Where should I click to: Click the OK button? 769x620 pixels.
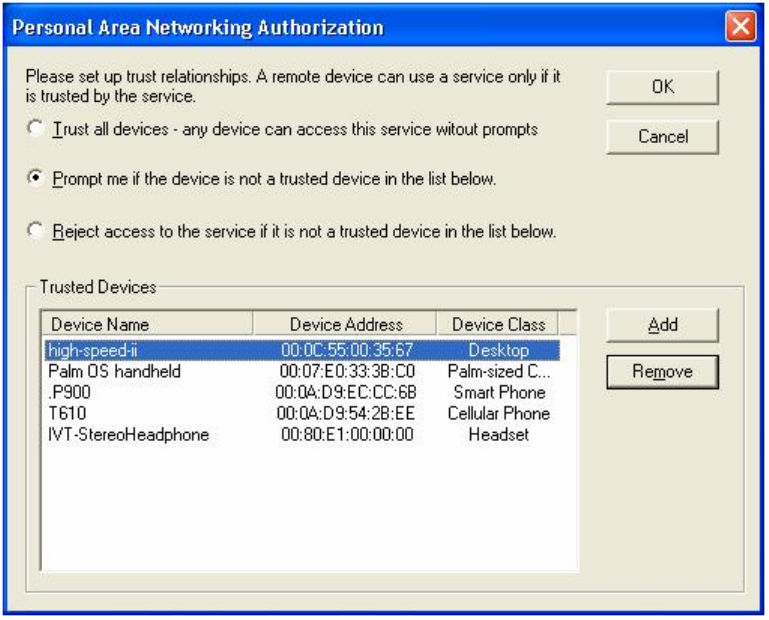(x=662, y=87)
